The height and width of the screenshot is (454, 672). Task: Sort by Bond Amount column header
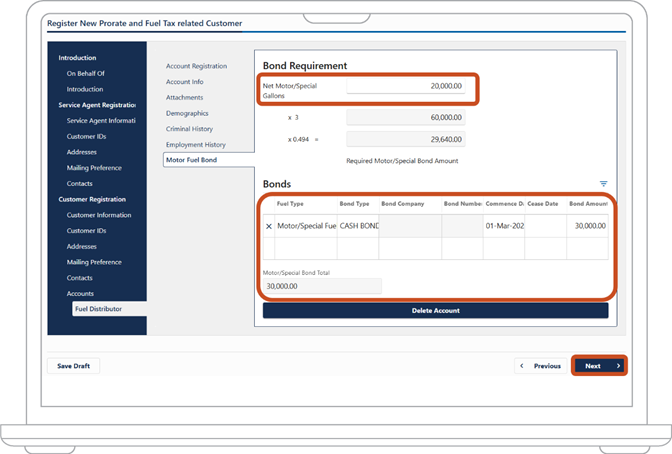[587, 204]
